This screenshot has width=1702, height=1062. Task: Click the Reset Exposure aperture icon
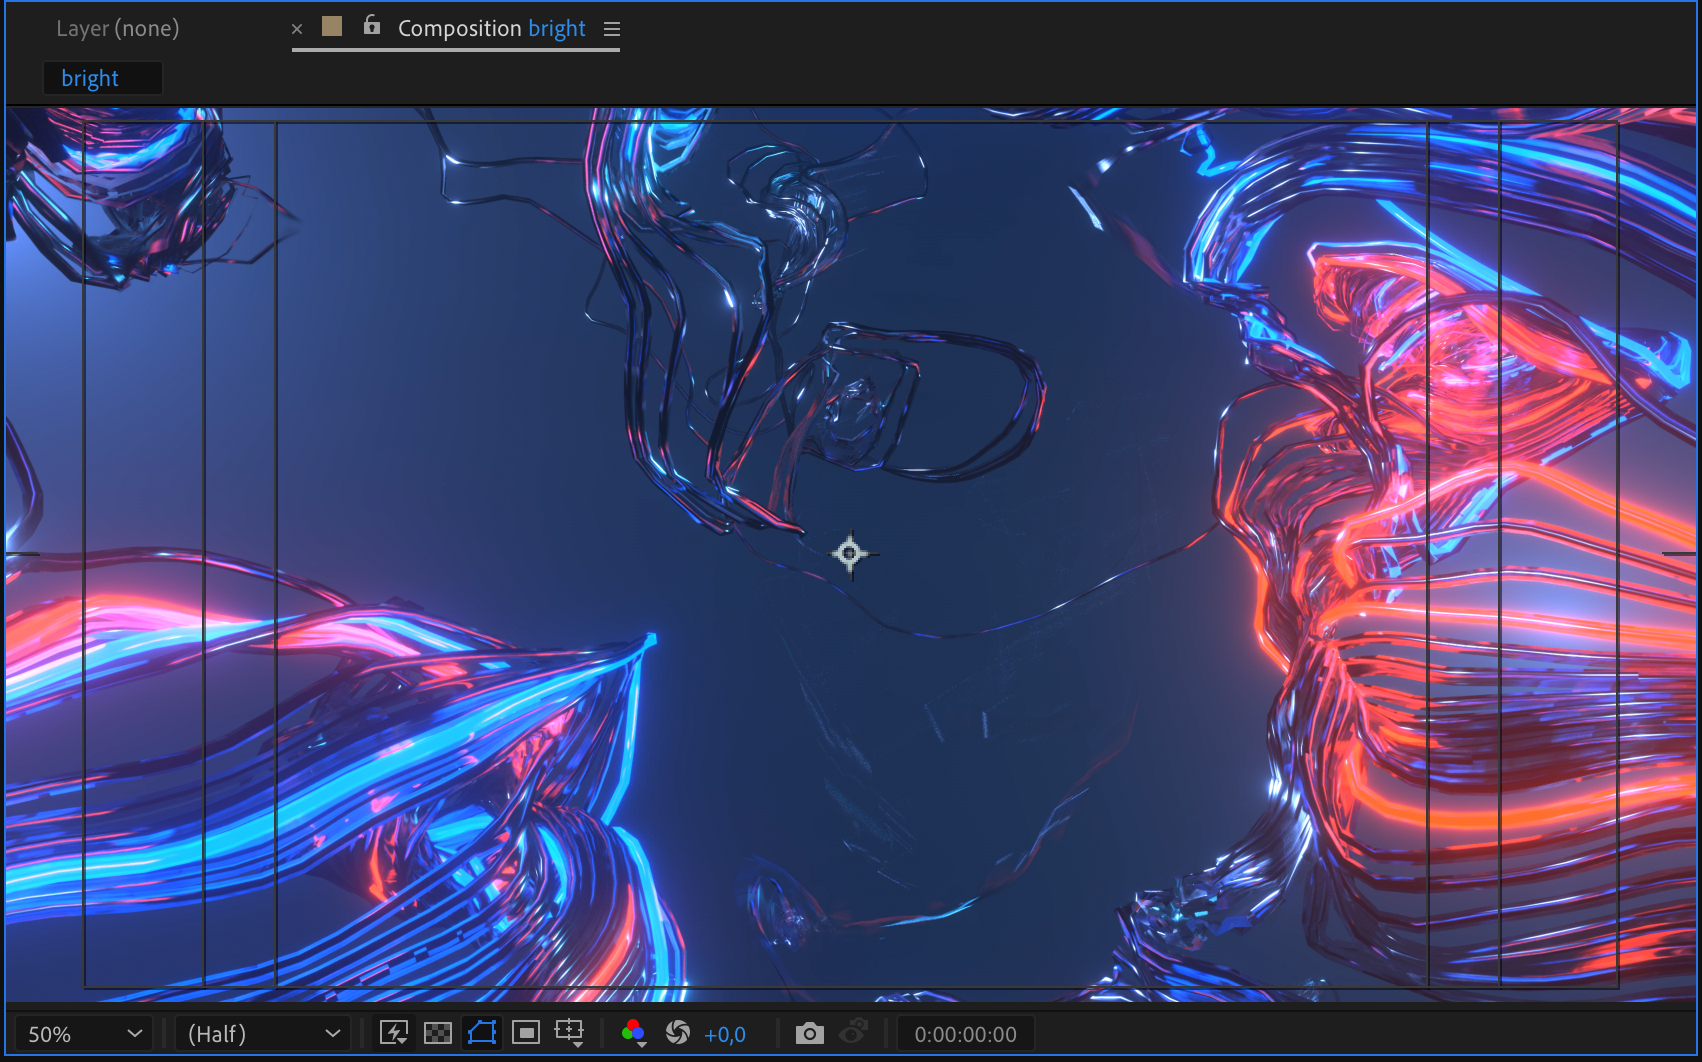coord(678,1033)
